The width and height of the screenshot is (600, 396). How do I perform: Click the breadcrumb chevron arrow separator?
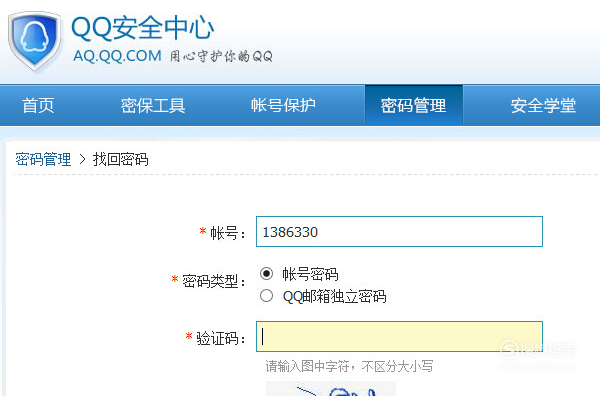click(82, 159)
